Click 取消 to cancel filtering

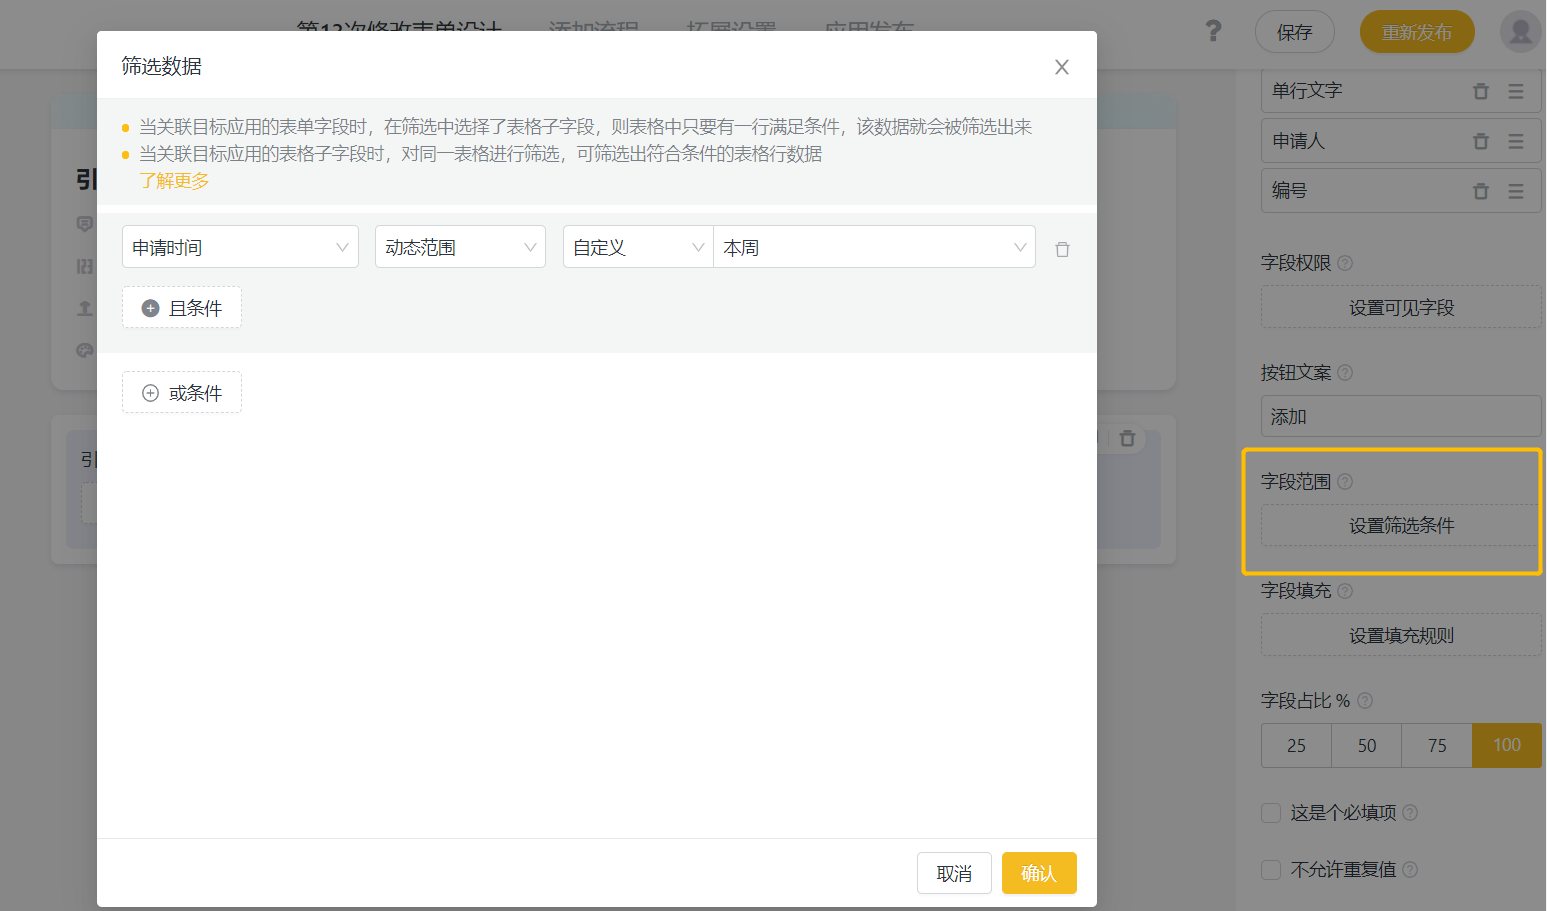click(x=954, y=873)
